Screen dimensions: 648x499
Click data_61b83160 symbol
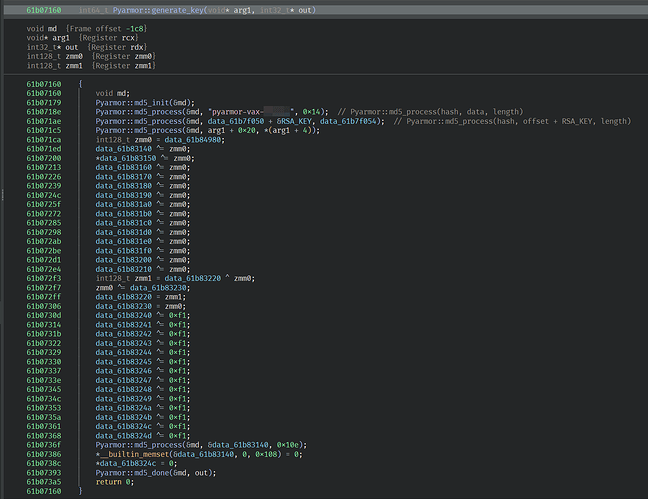tap(124, 167)
